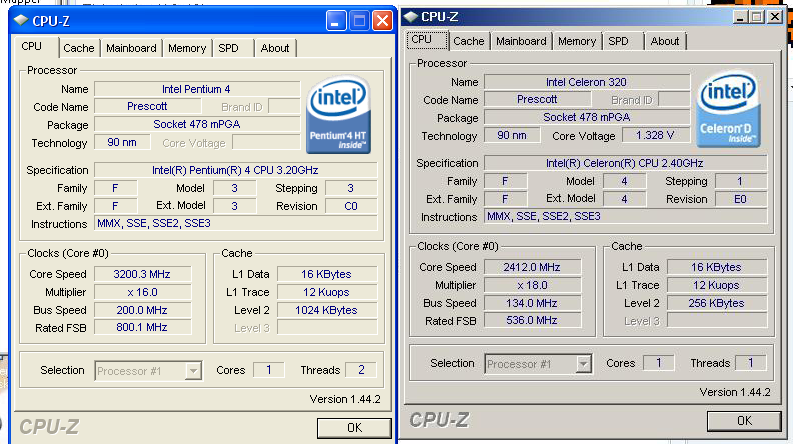
Task: Close the left CPU-Z window
Action: [x=382, y=21]
